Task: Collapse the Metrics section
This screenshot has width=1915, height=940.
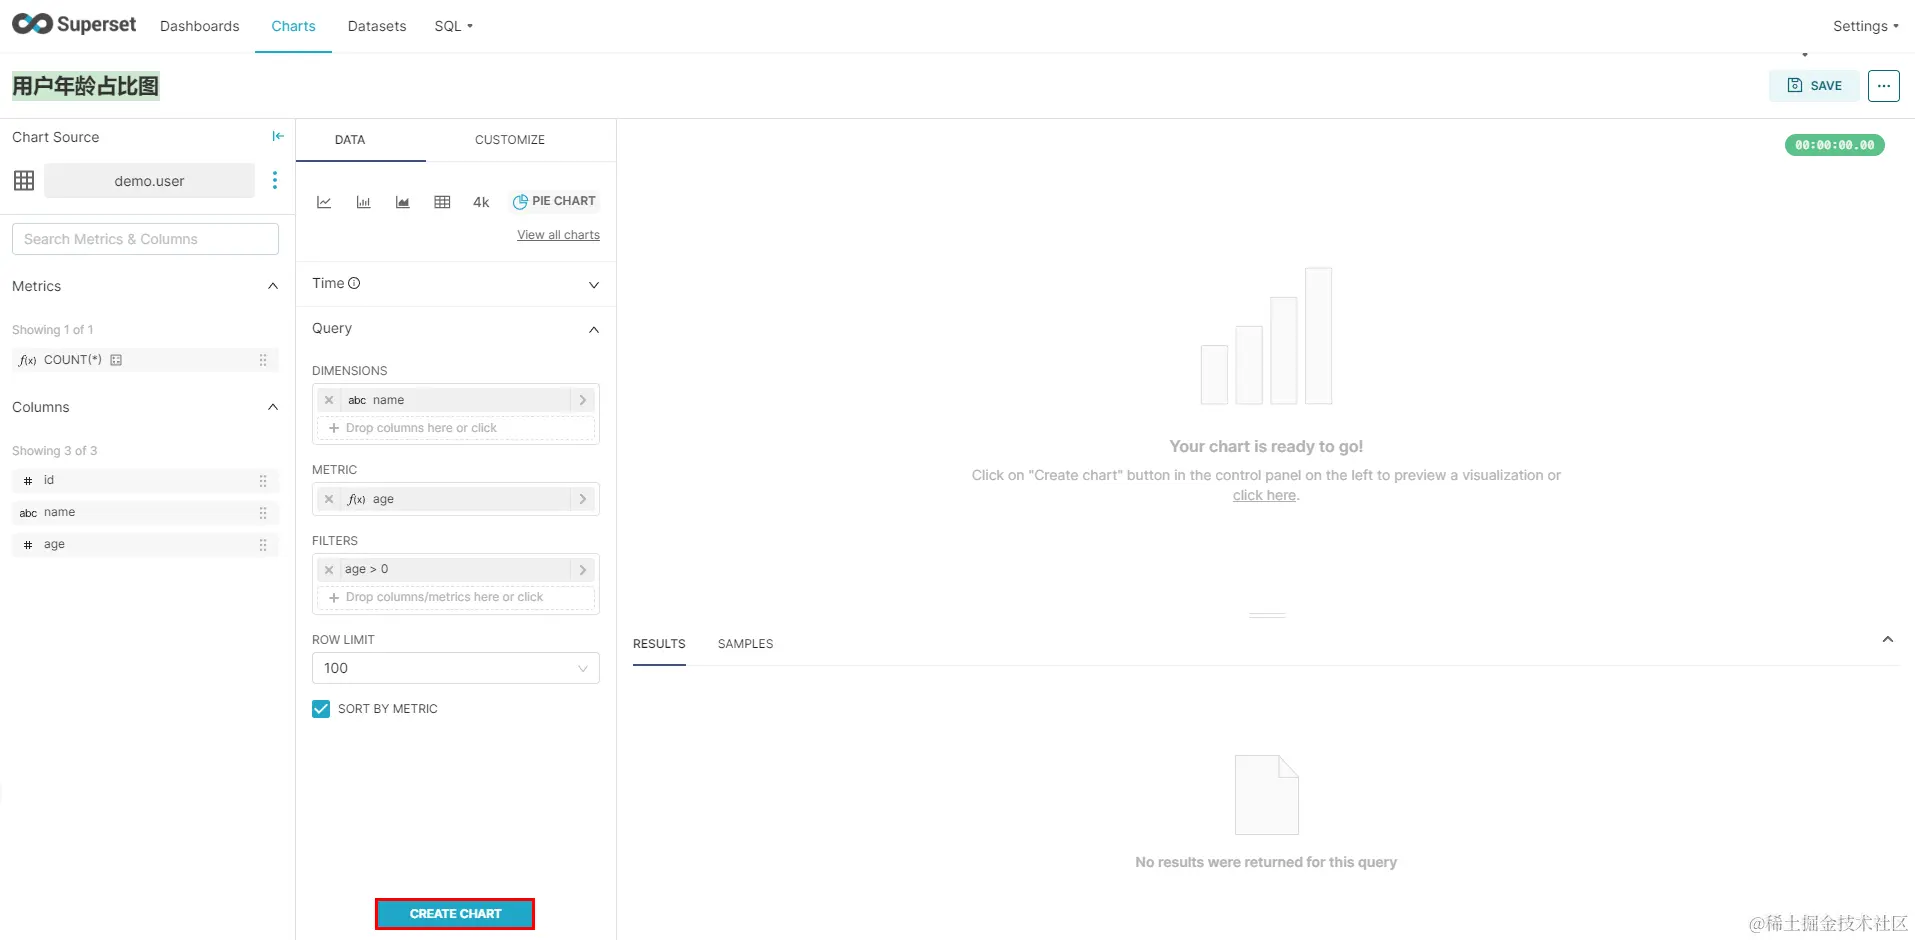Action: (273, 286)
